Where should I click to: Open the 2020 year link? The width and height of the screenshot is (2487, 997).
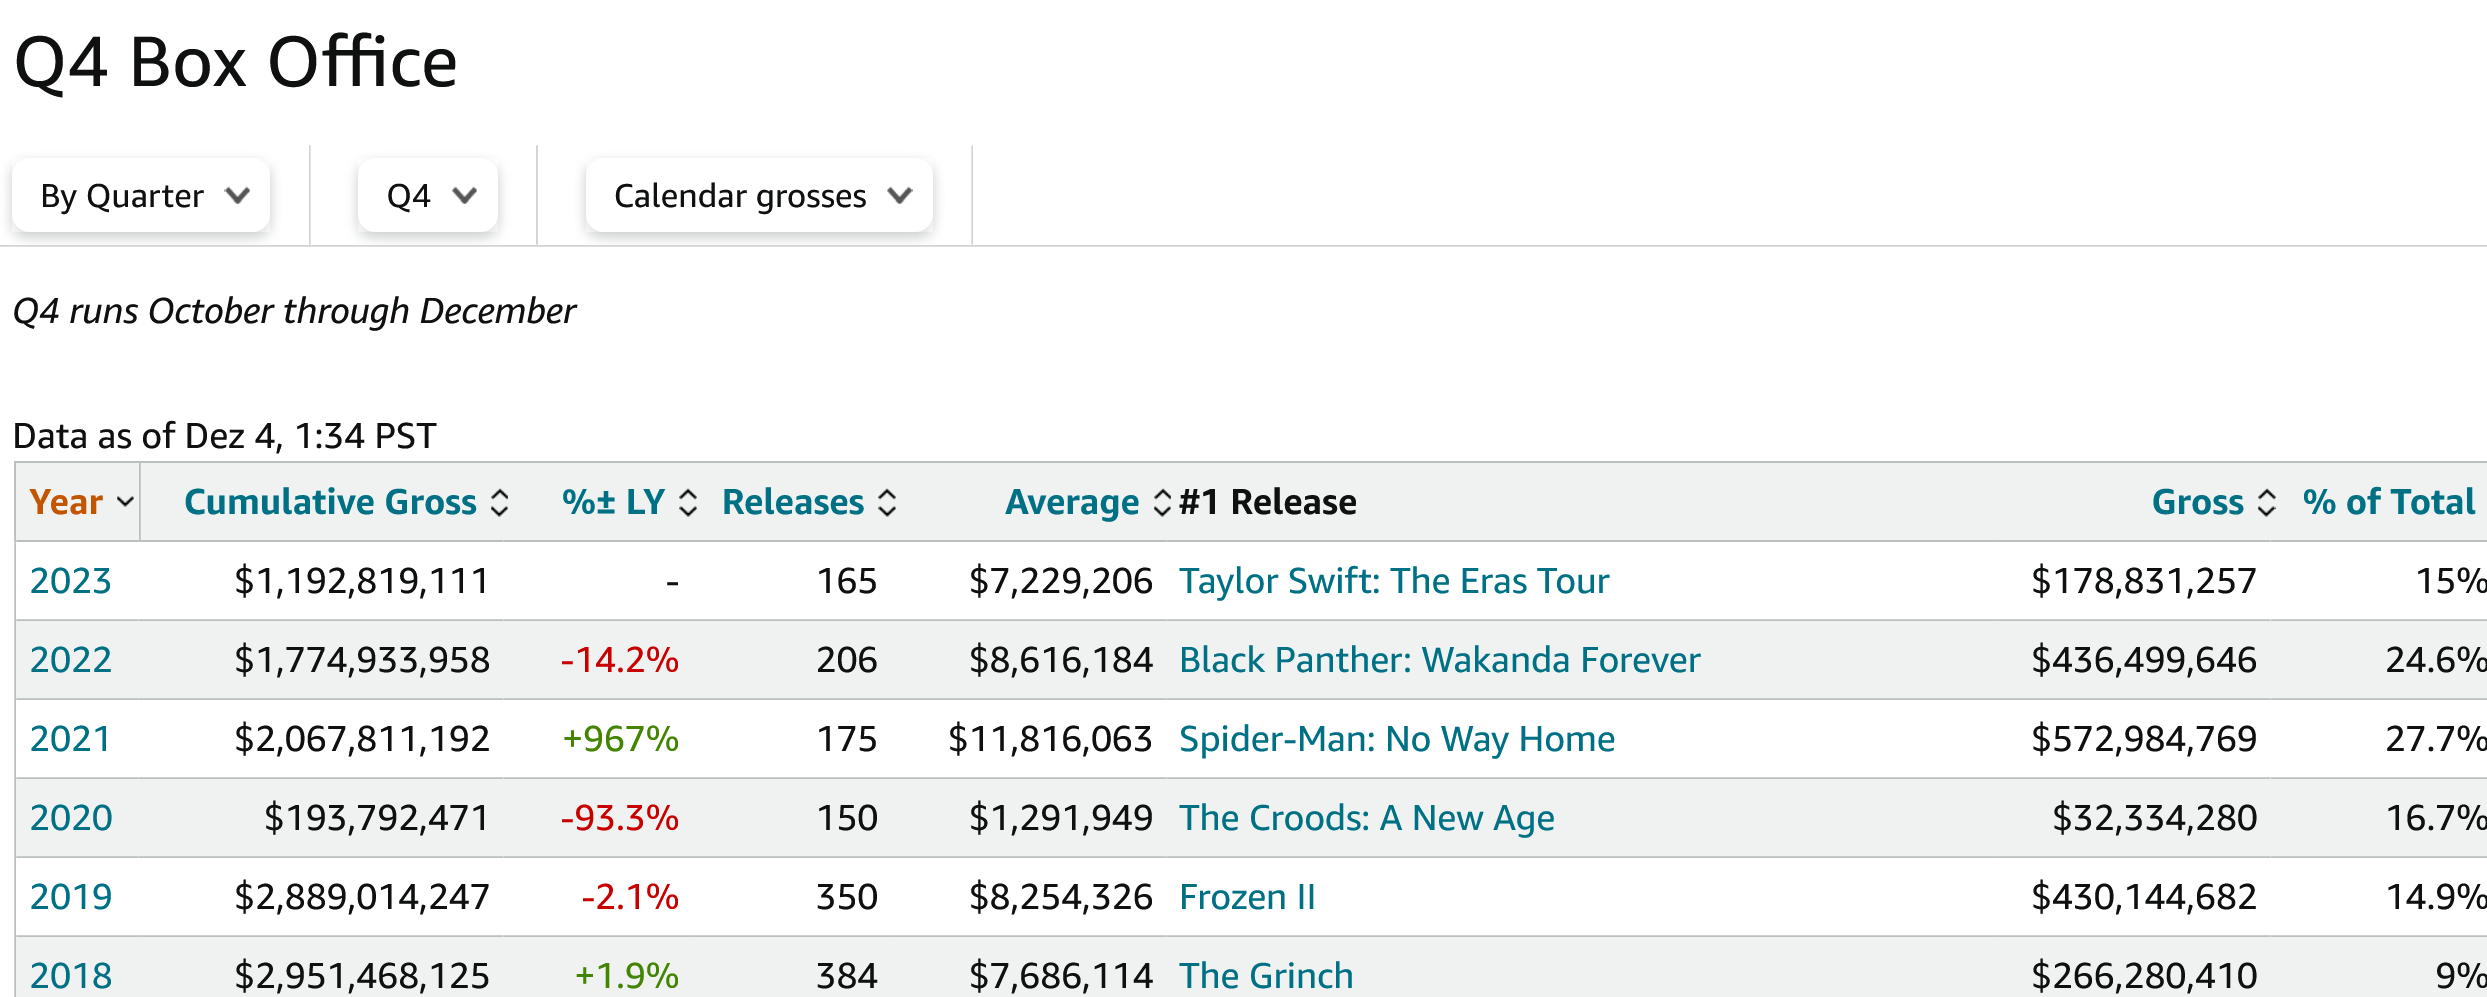(x=71, y=818)
